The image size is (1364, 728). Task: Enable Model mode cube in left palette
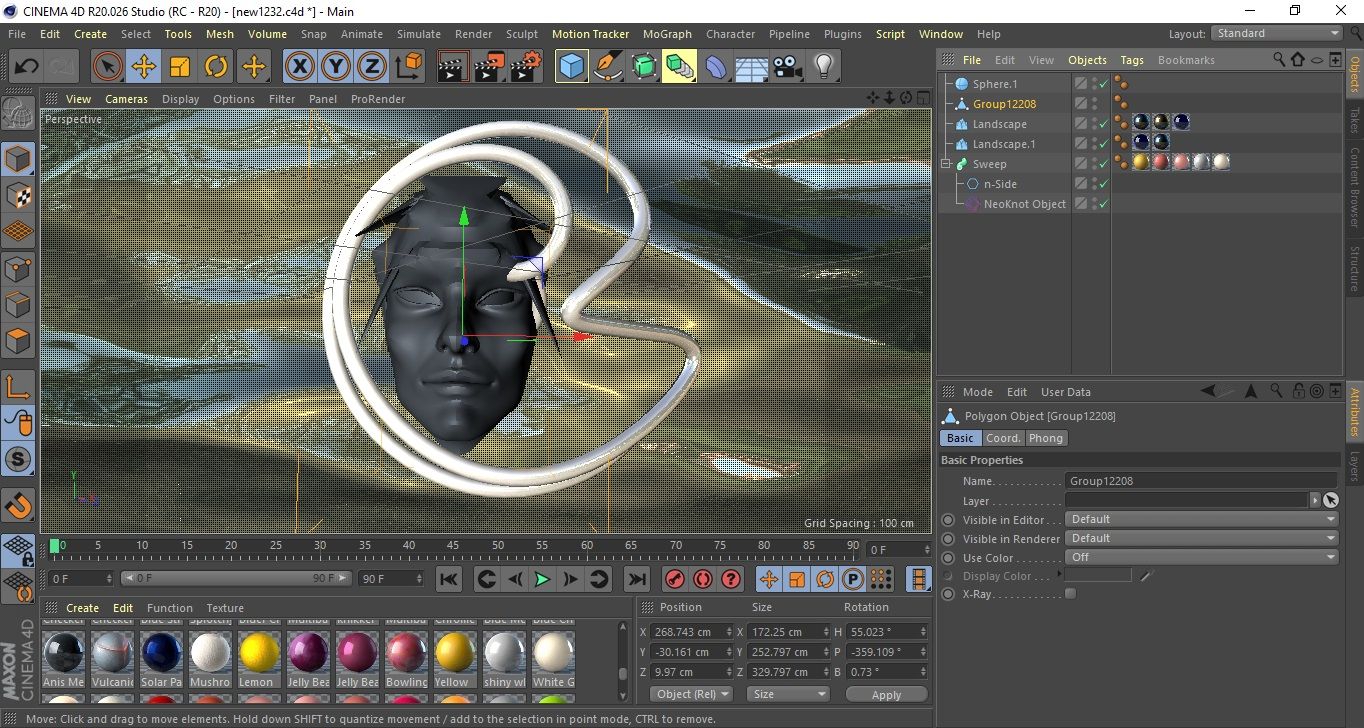click(x=18, y=159)
